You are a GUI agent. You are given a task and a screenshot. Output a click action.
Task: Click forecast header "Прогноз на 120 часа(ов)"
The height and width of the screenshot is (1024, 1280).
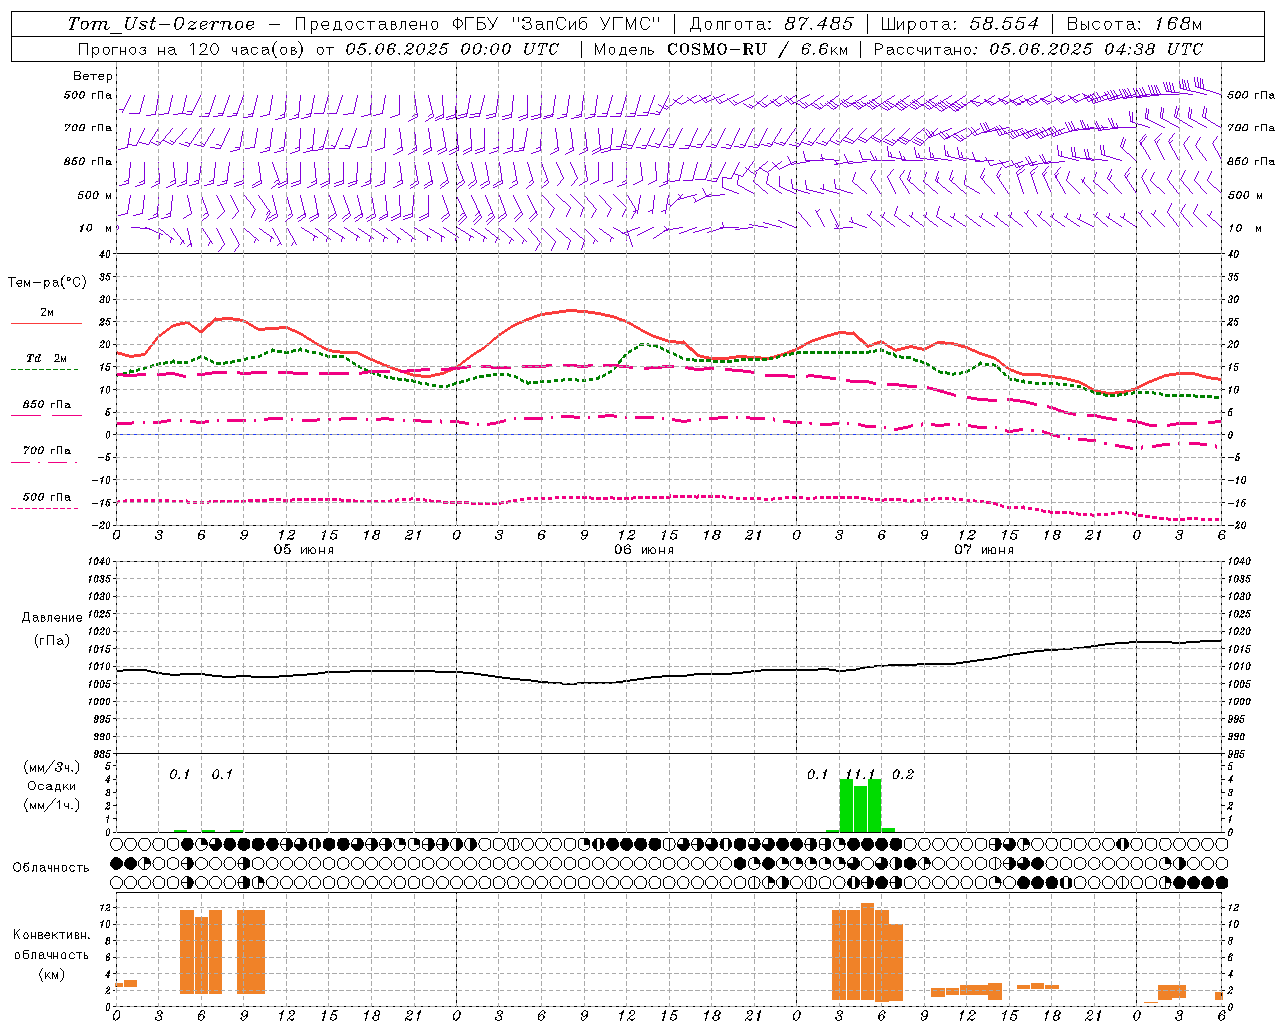tap(193, 49)
